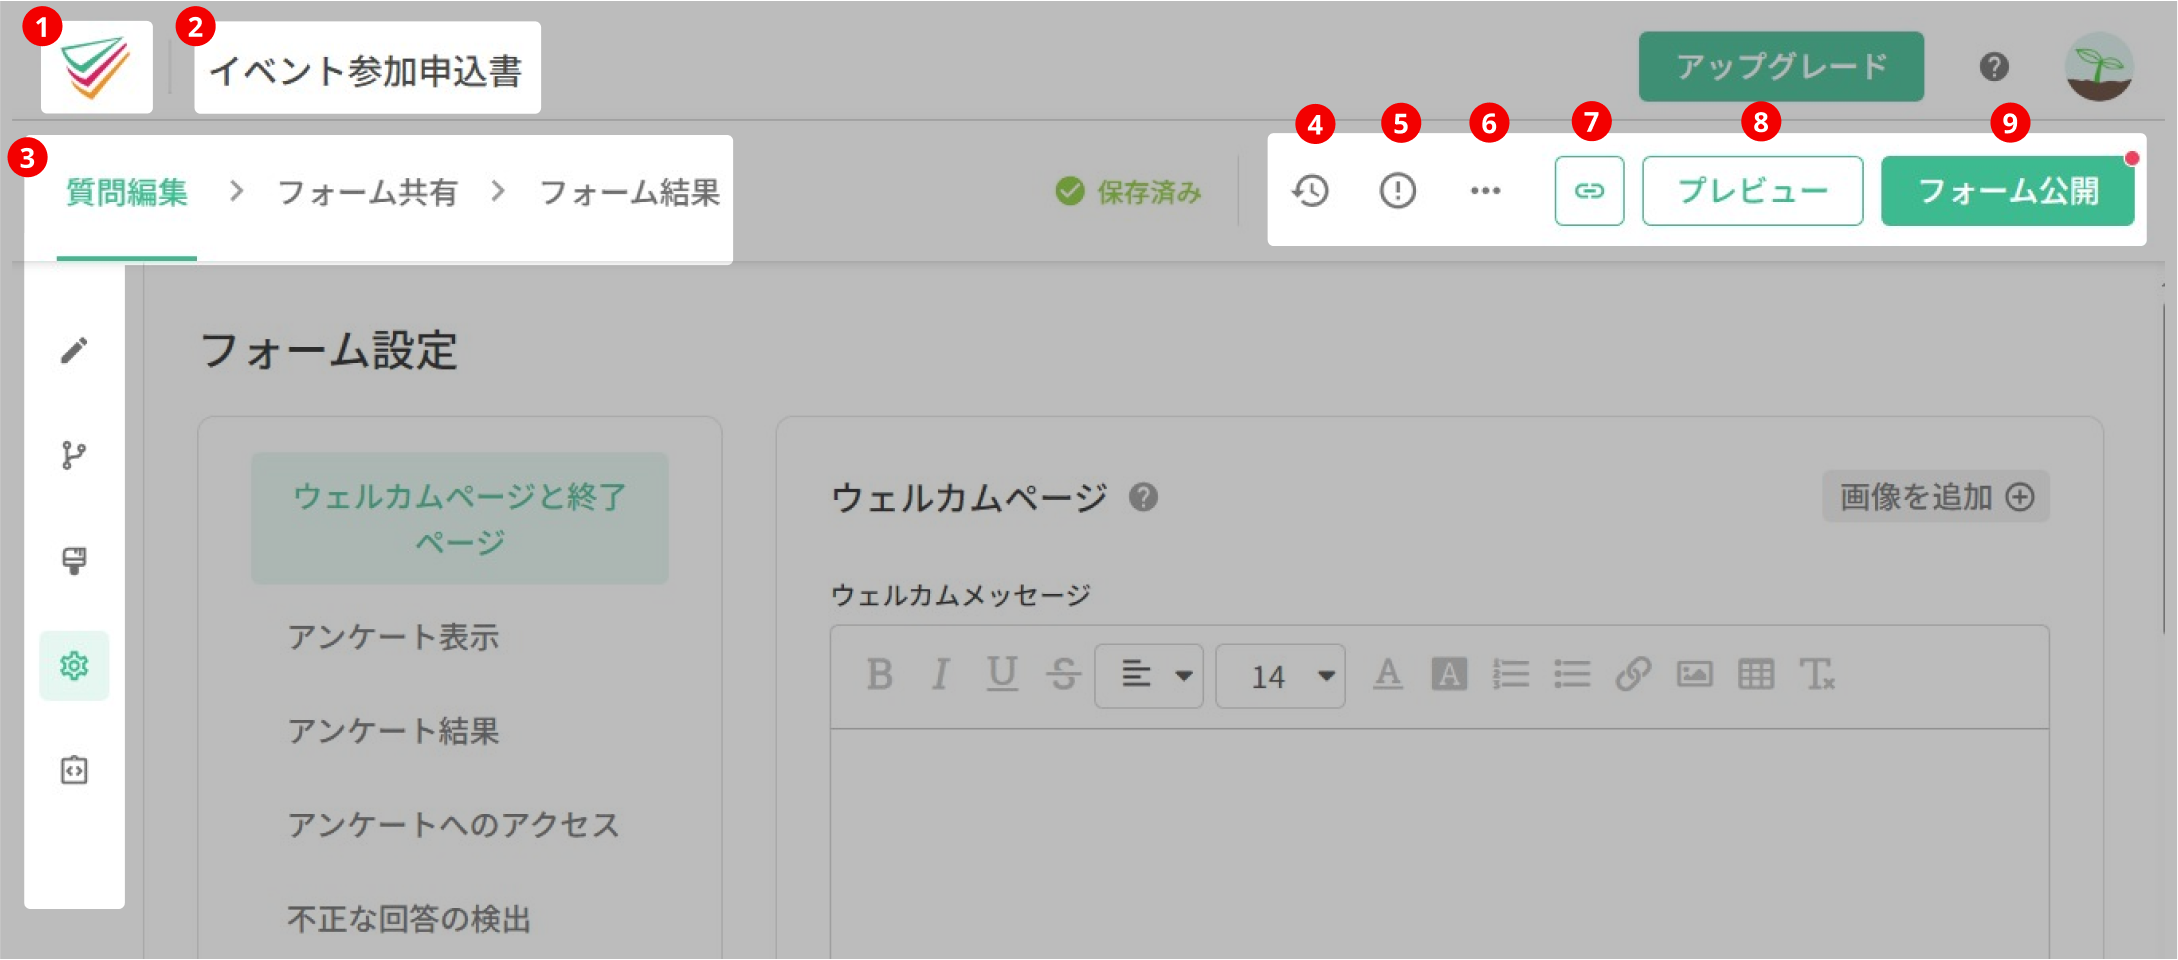Screen dimensions: 2178x960
Task: Open the paint roller design icon in sidebar
Action: pyautogui.click(x=74, y=561)
